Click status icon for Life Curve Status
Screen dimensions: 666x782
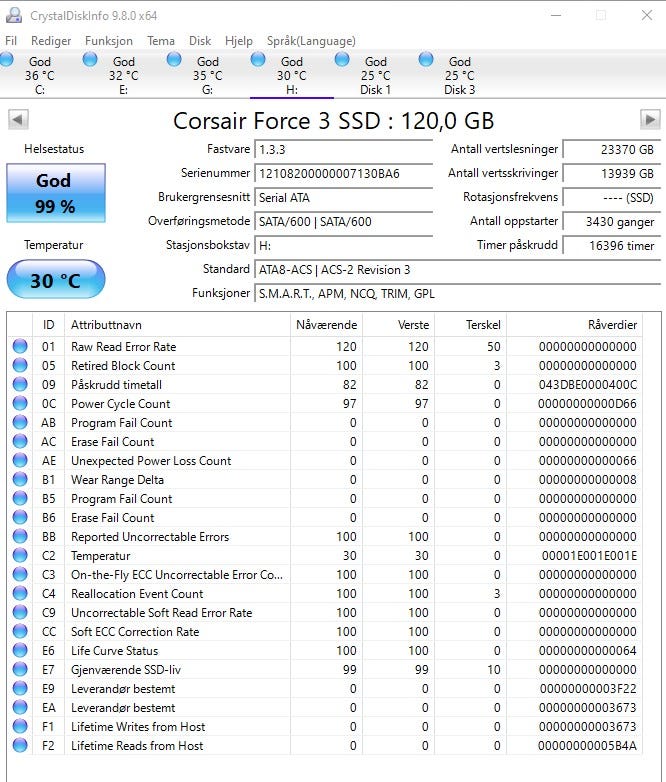[x=20, y=650]
